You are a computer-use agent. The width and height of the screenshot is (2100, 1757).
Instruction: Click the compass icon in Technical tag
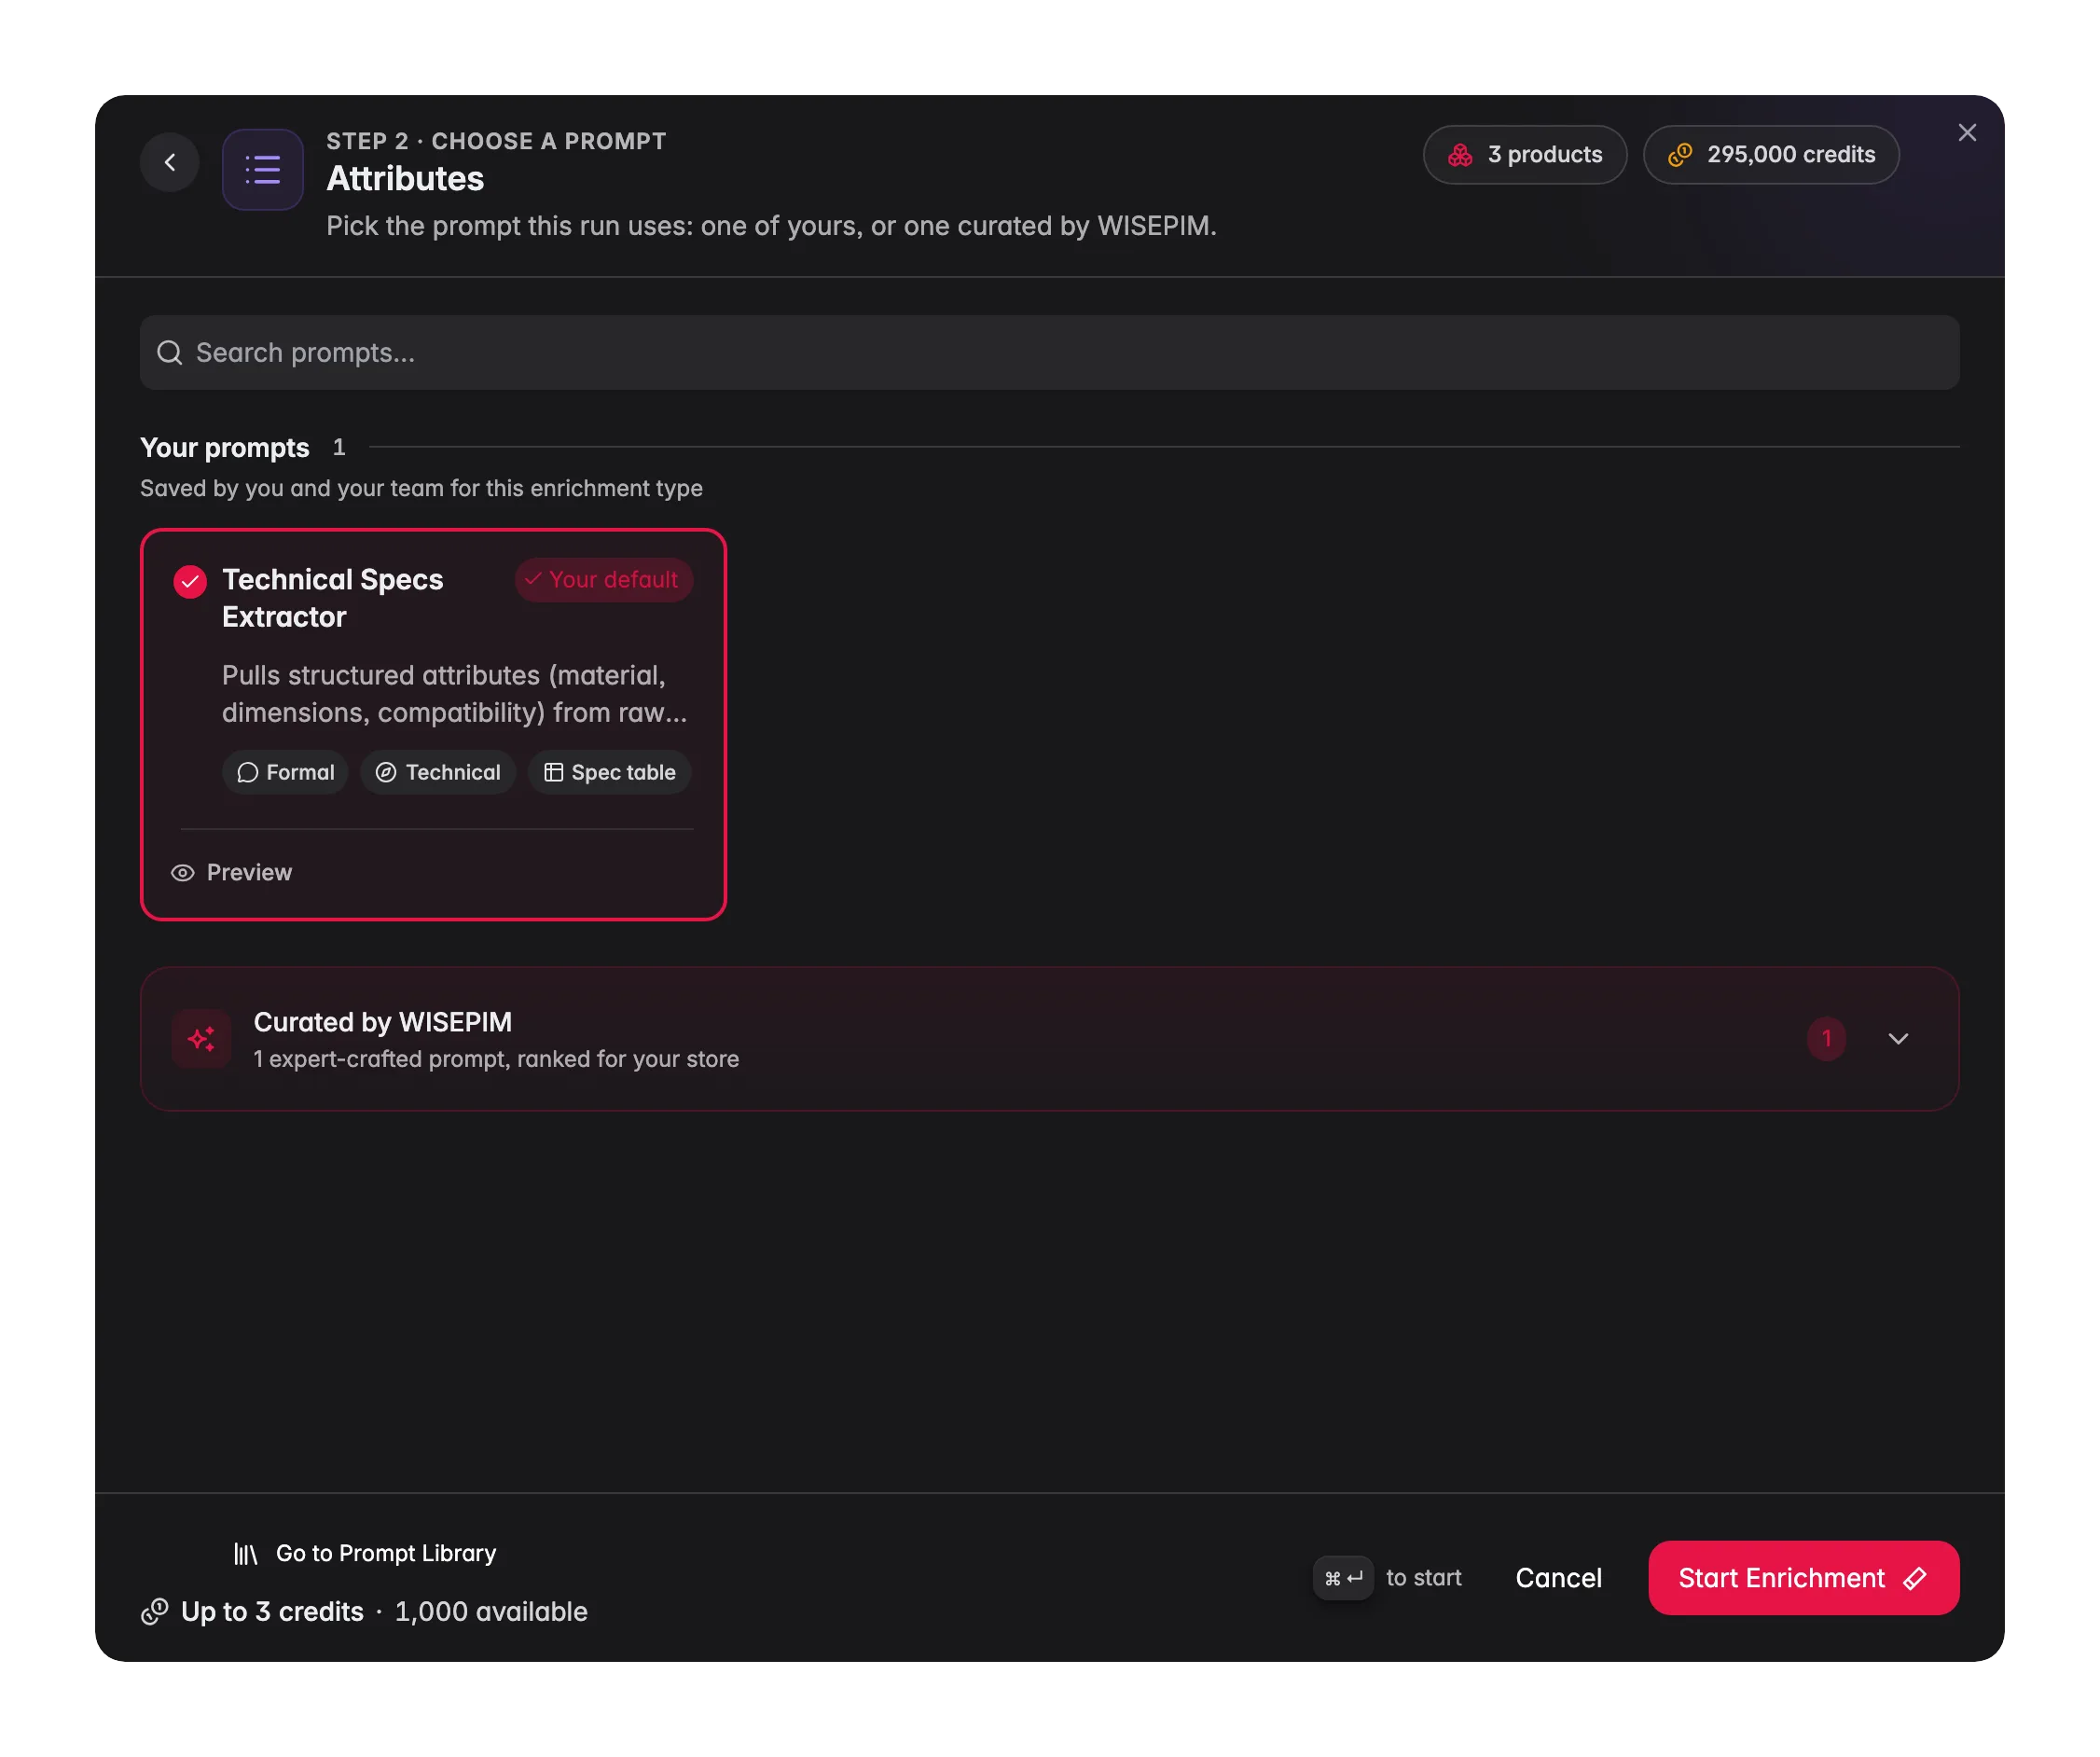pyautogui.click(x=386, y=772)
